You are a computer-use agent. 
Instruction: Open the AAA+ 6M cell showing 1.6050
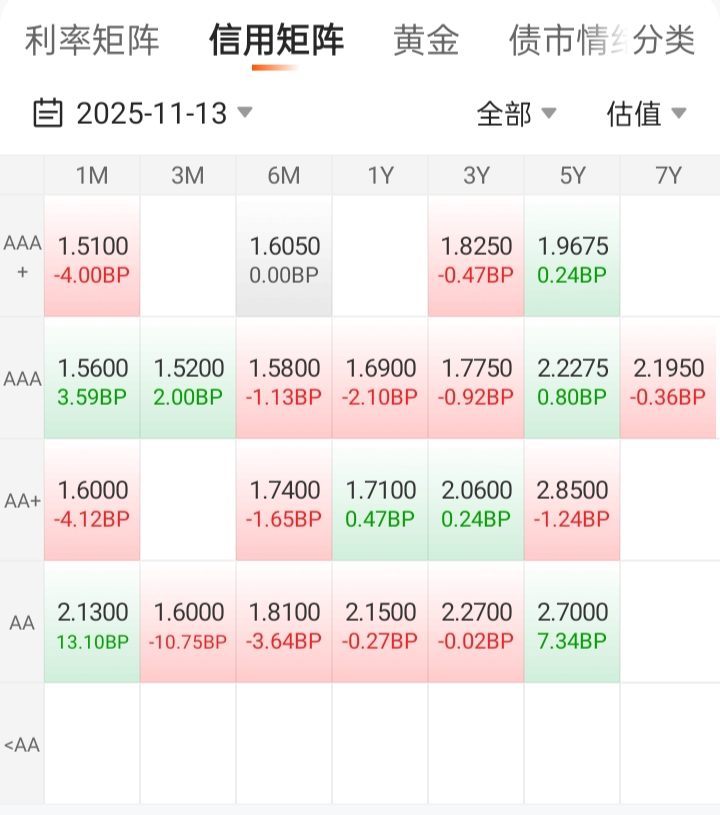[284, 257]
